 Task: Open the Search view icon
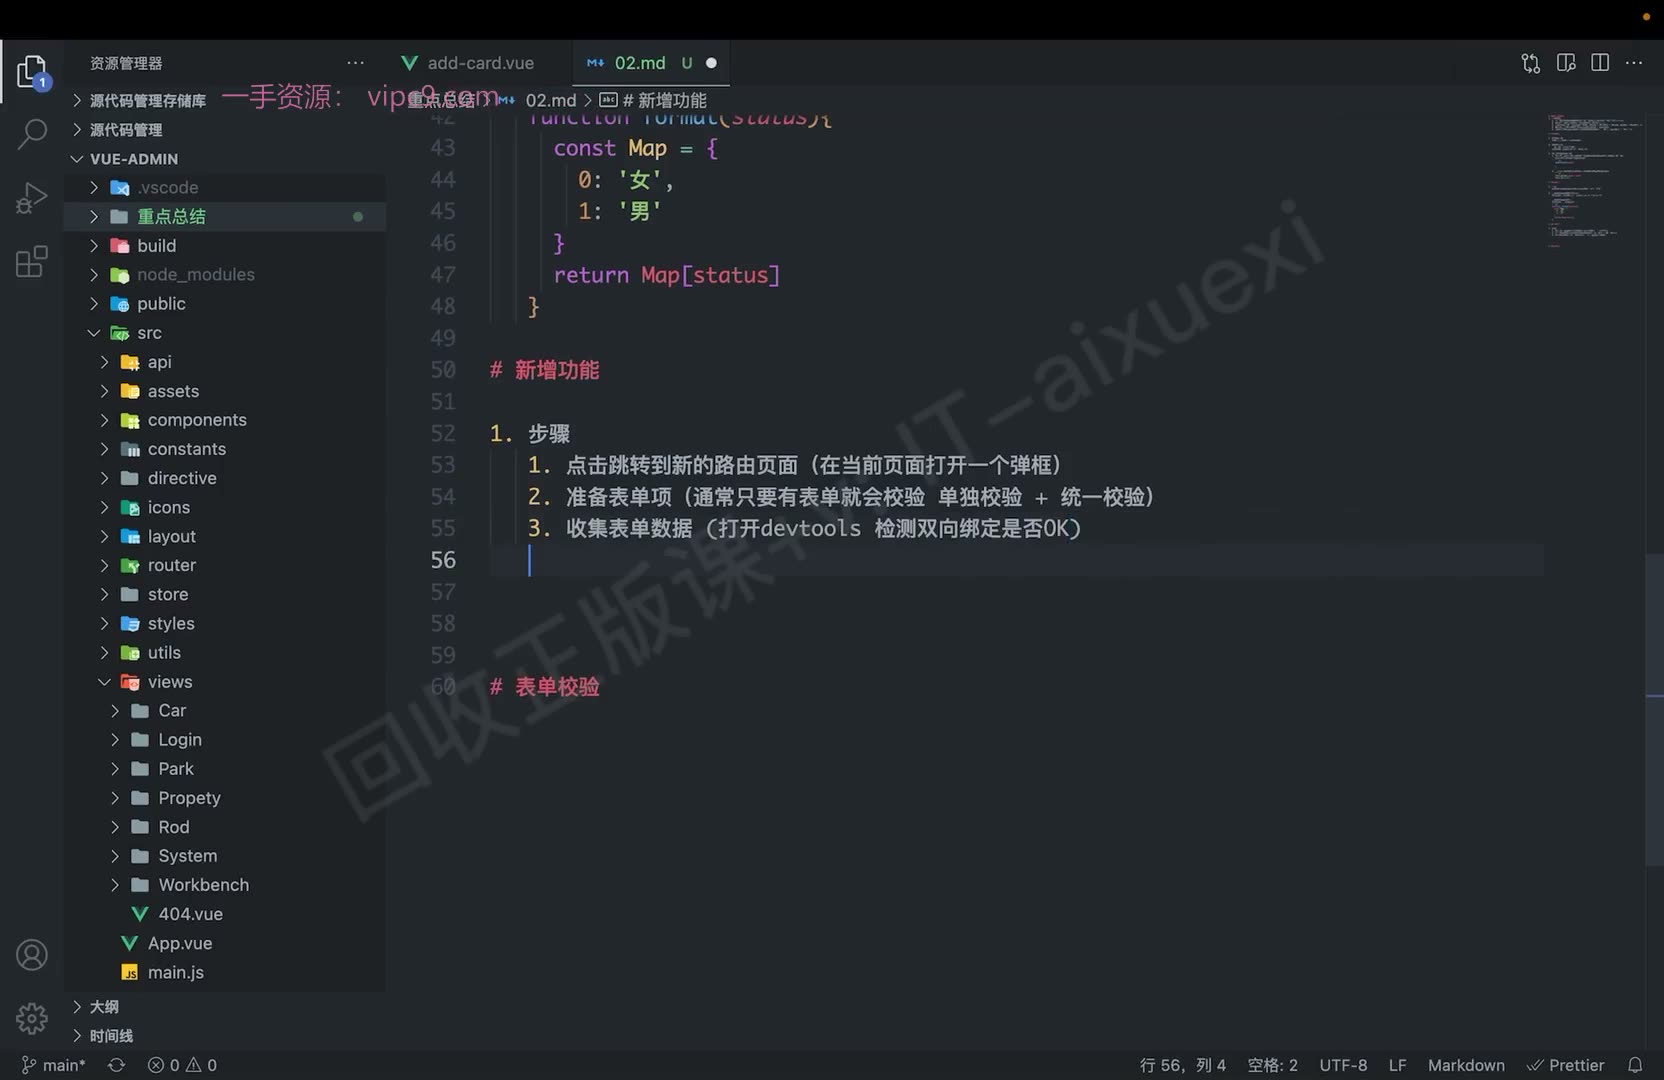[32, 133]
